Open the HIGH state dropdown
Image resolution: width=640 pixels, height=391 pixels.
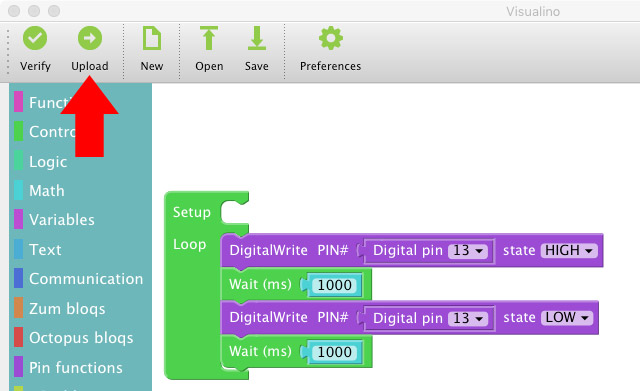click(569, 250)
